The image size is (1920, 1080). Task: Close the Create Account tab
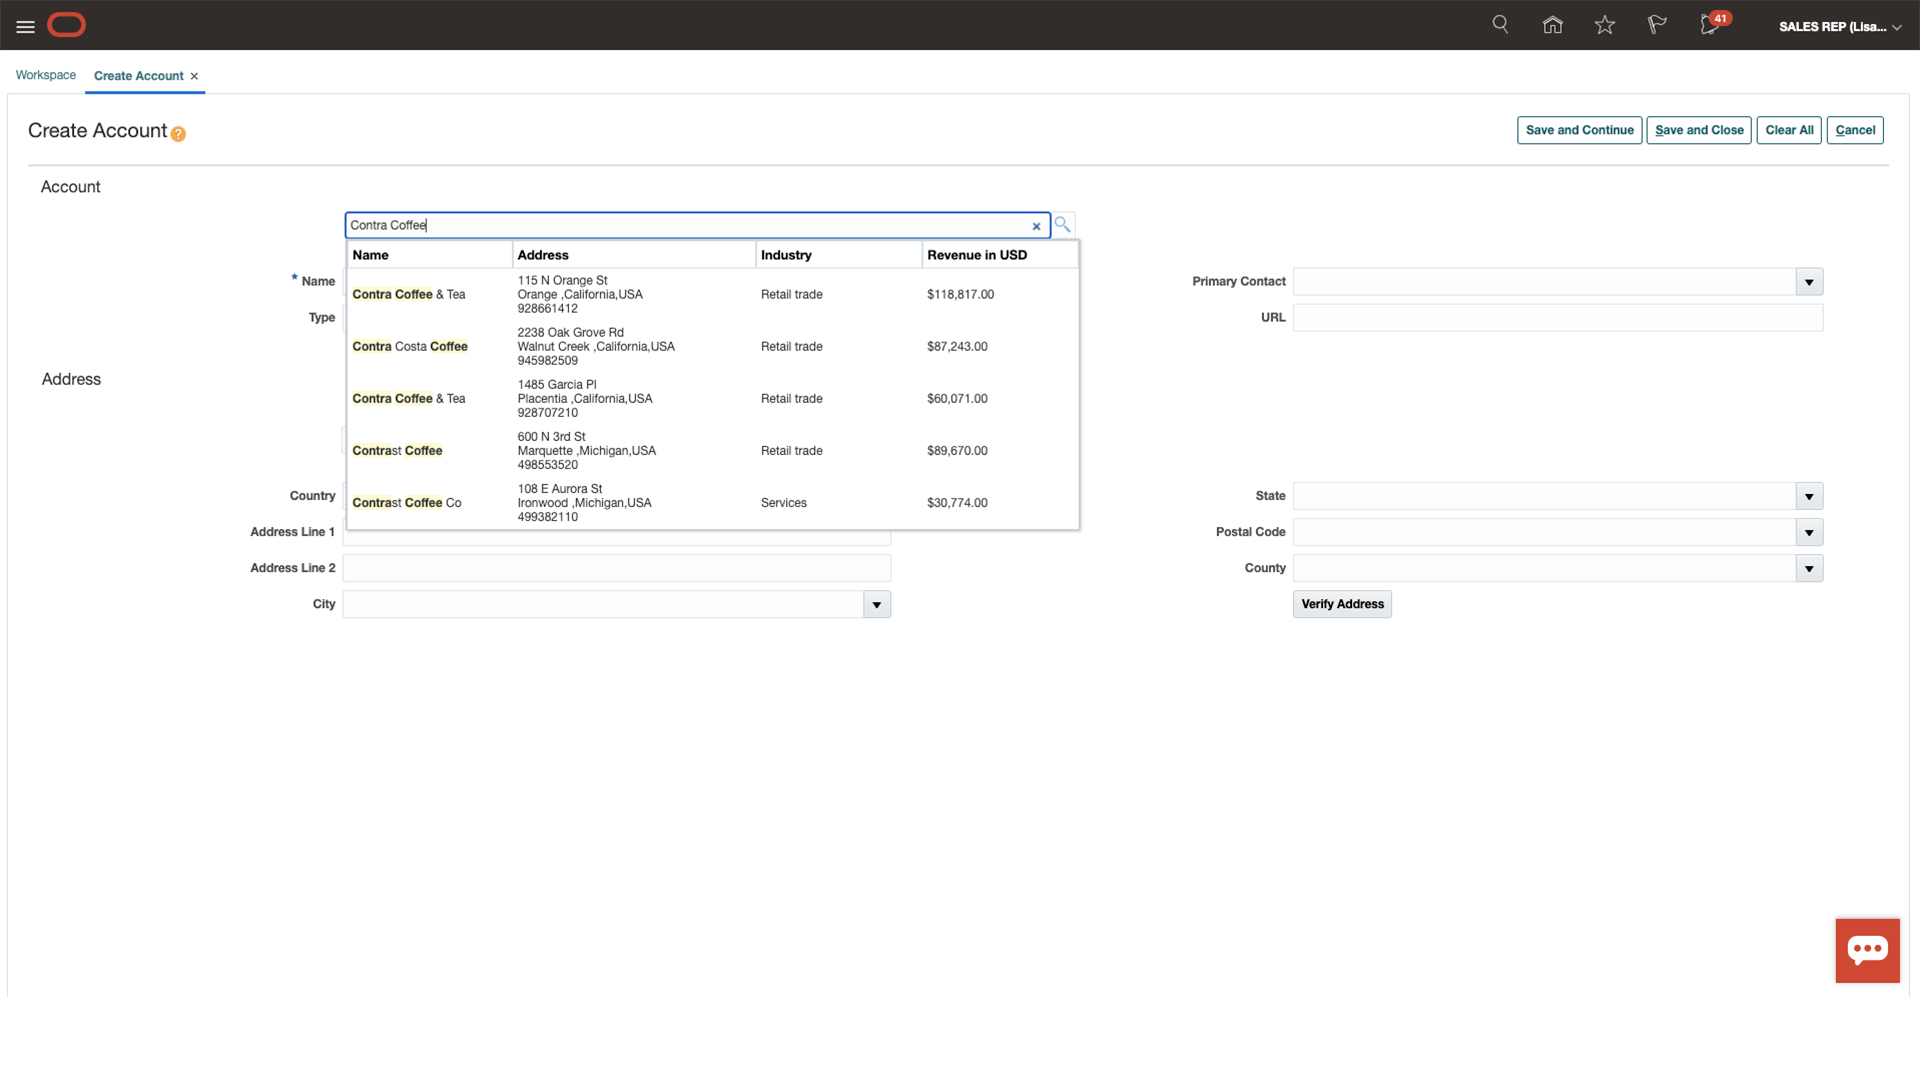click(x=194, y=76)
